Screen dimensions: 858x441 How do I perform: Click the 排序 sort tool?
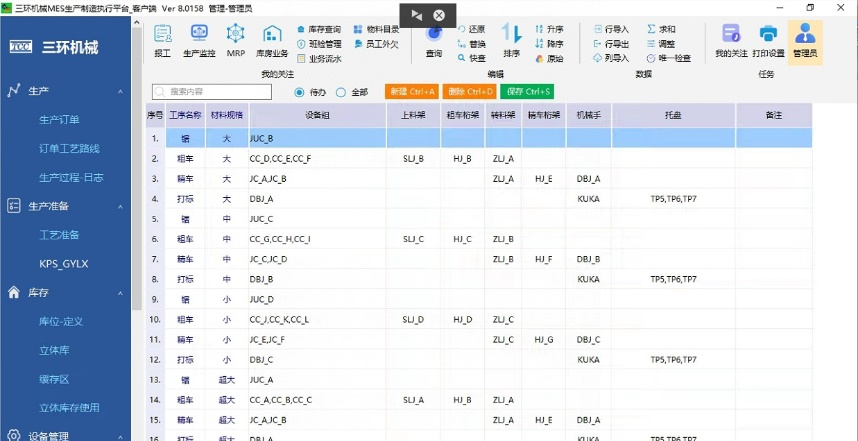pos(512,41)
